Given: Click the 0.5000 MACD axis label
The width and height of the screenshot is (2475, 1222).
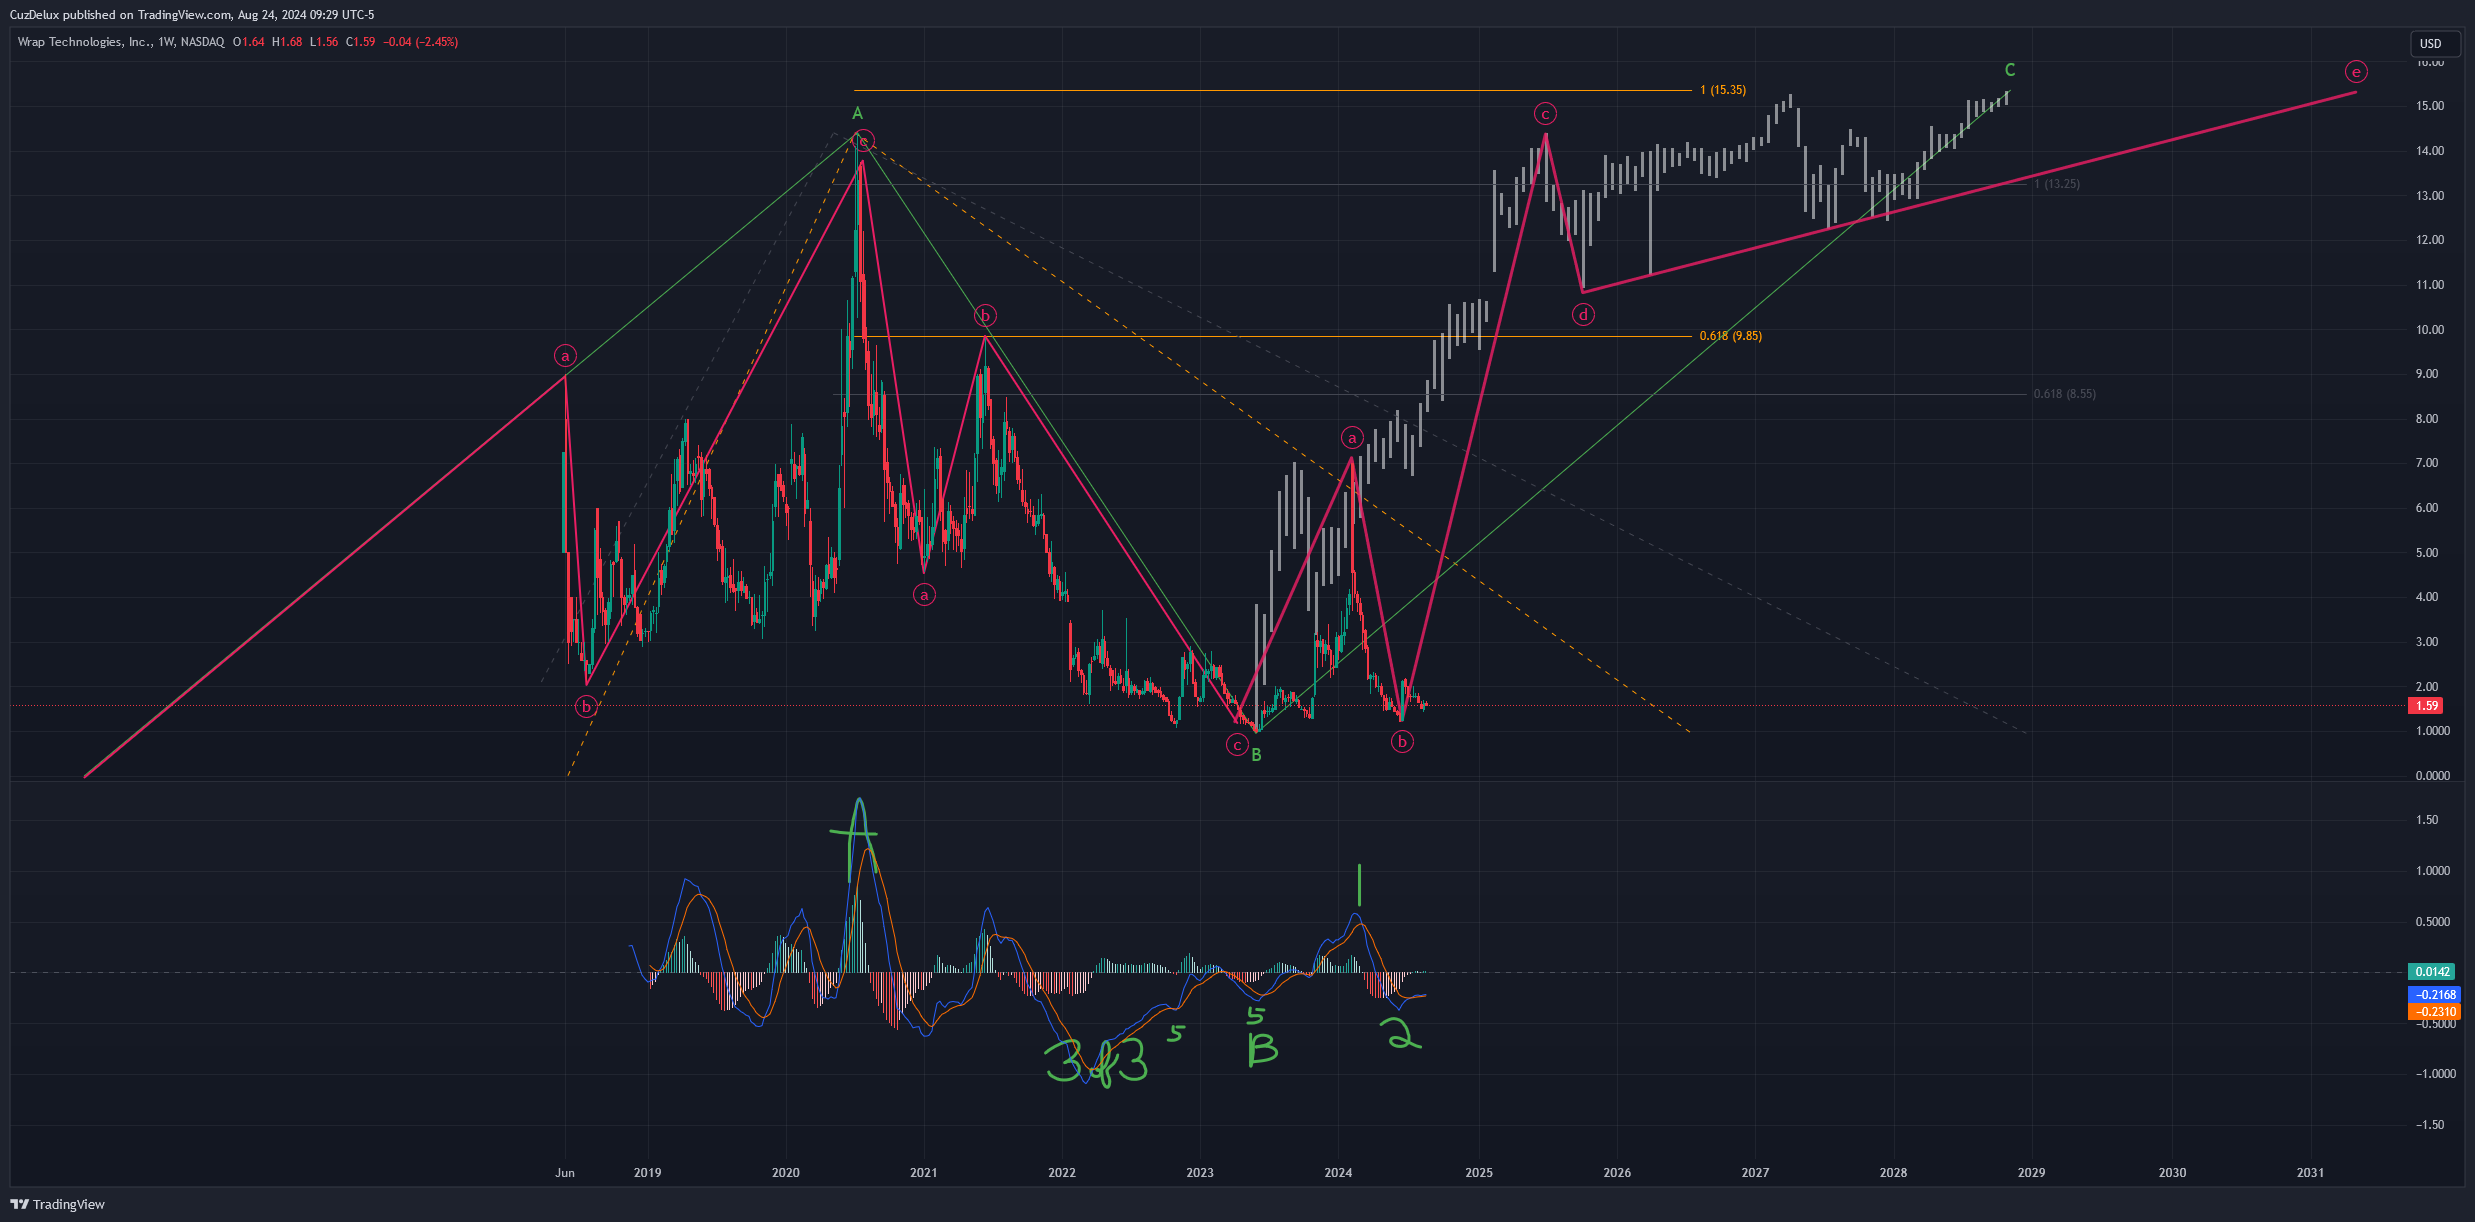Looking at the screenshot, I should pos(2433,922).
